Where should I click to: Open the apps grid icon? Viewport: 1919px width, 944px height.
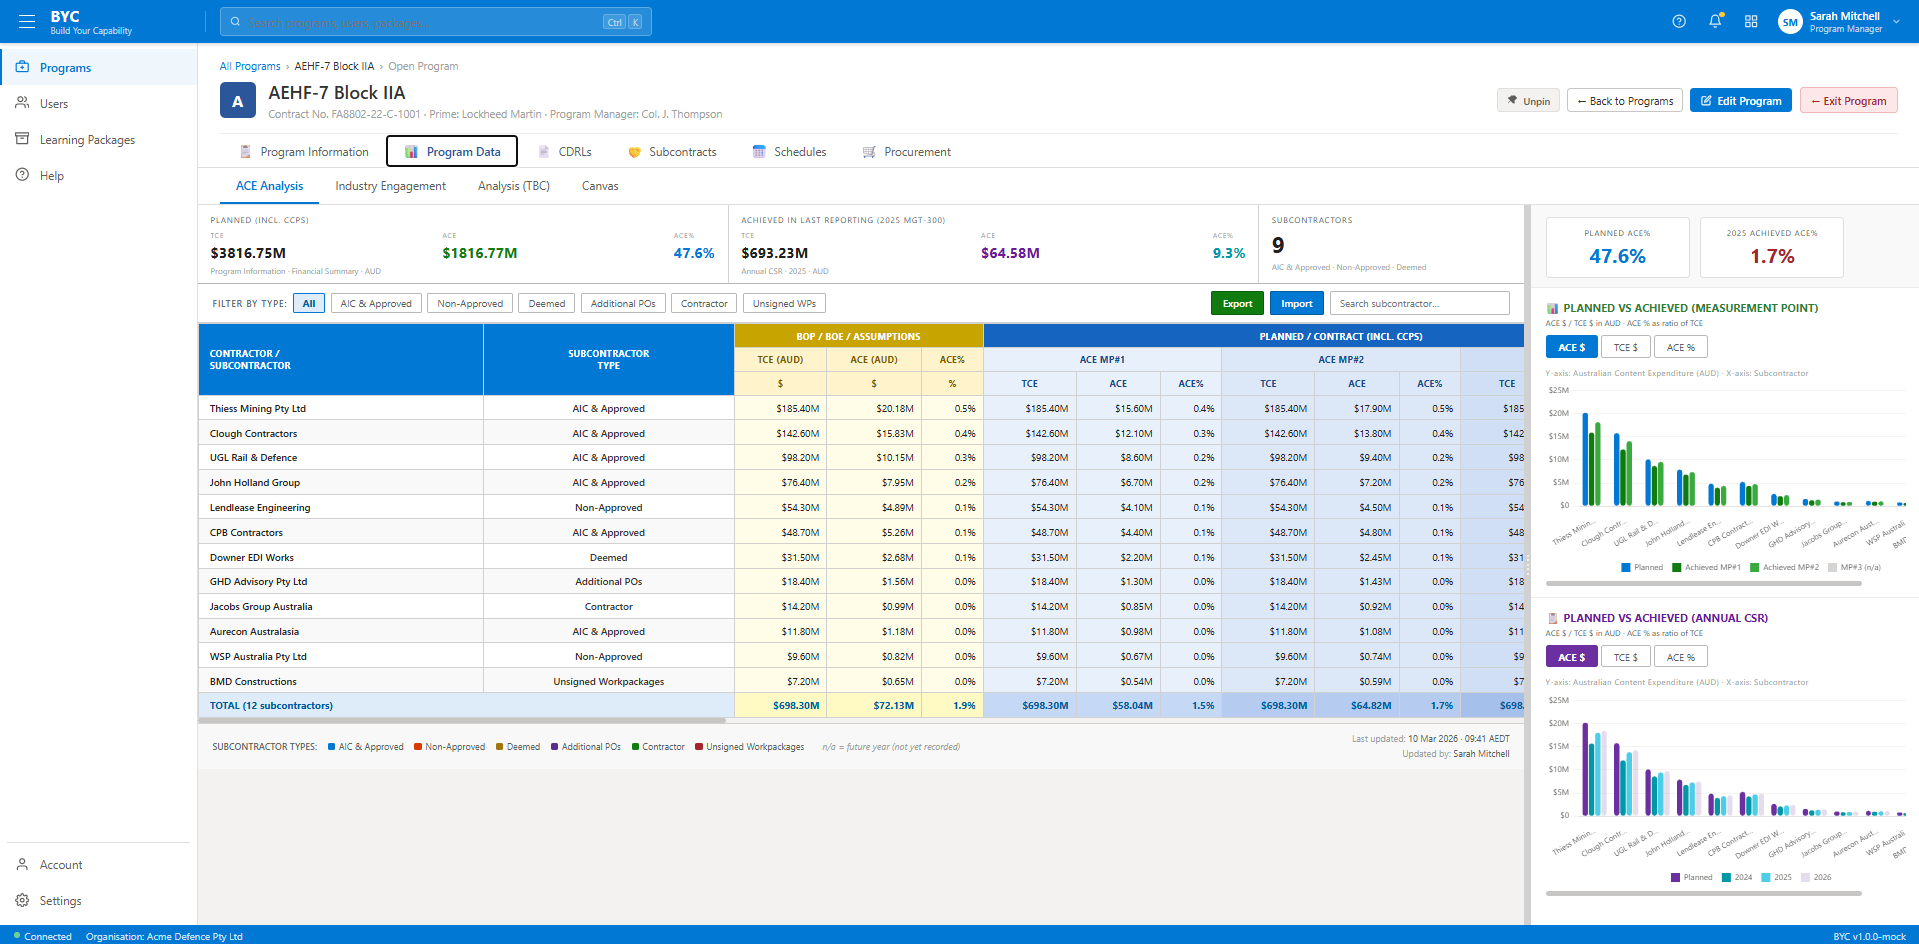1751,21
